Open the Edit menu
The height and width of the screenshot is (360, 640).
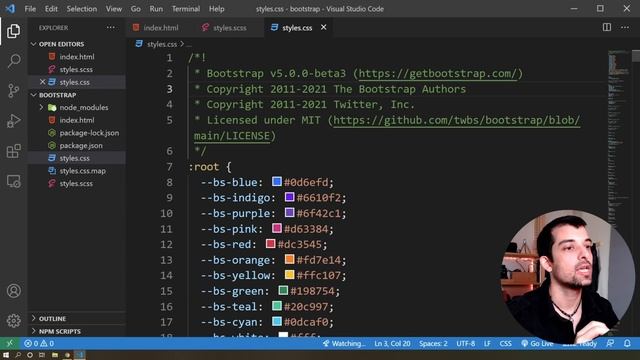point(51,9)
